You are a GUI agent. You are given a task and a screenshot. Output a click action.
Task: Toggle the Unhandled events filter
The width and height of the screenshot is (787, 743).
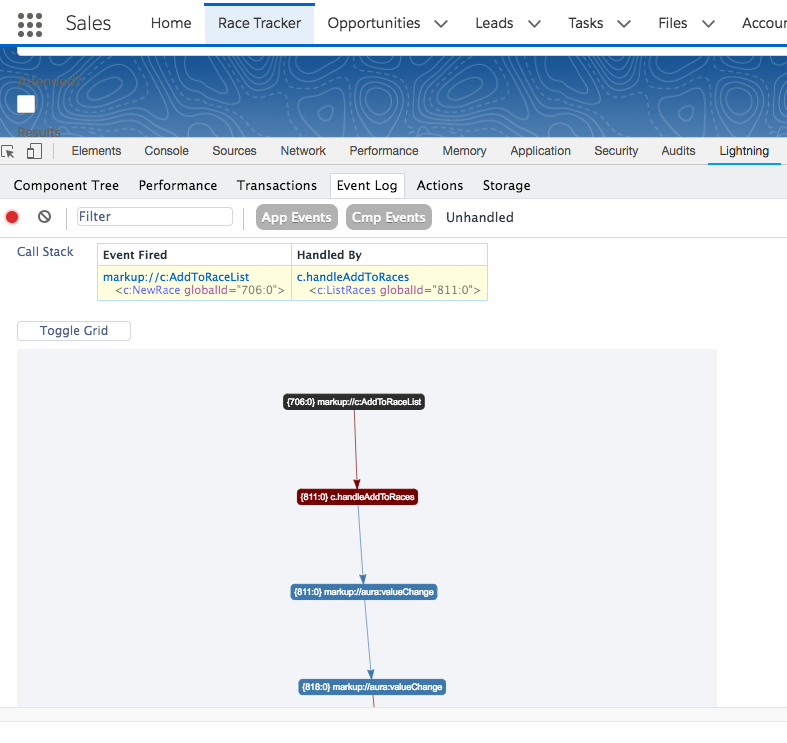pyautogui.click(x=479, y=217)
